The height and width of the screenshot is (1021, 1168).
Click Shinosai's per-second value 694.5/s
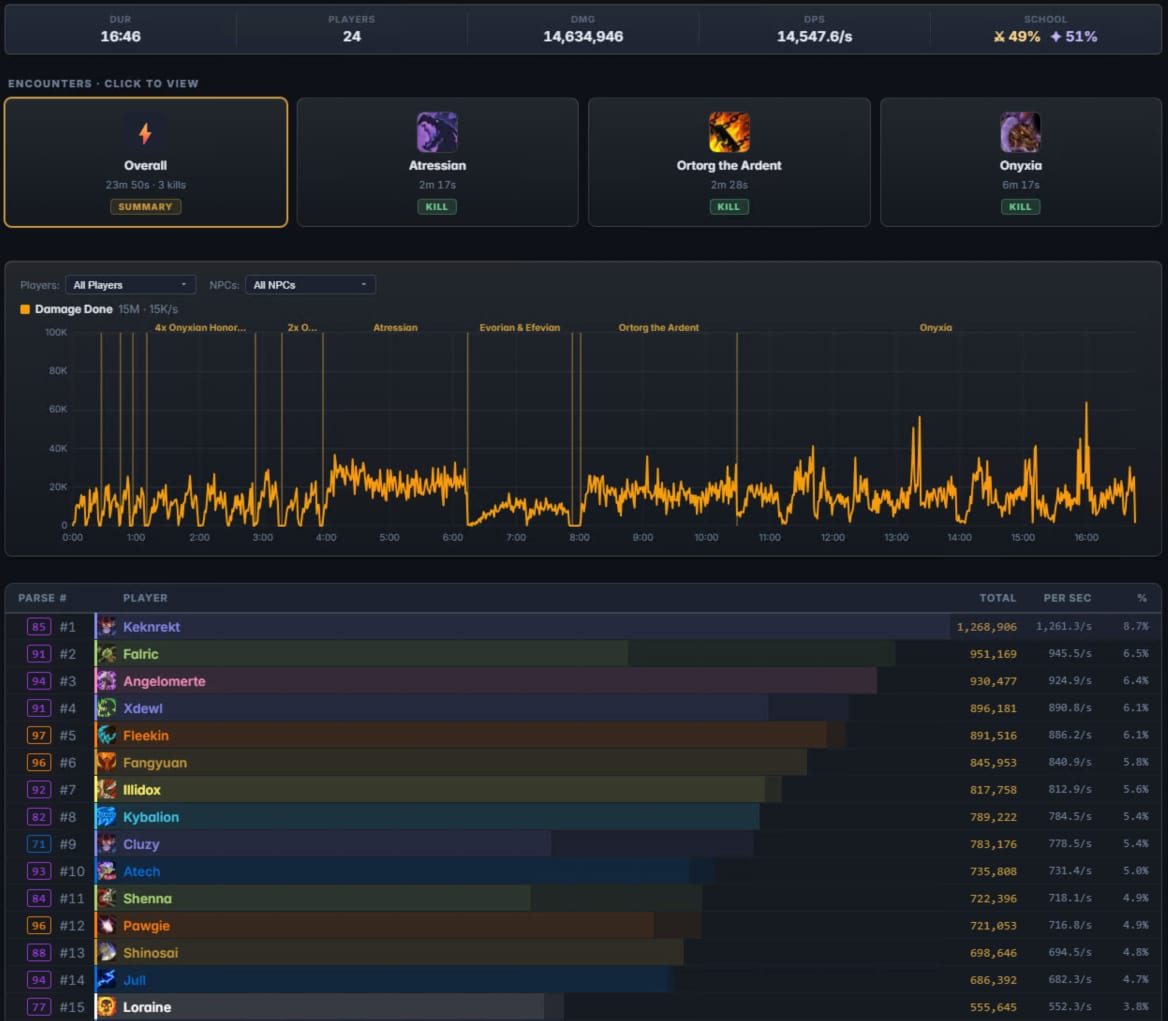click(x=1070, y=952)
